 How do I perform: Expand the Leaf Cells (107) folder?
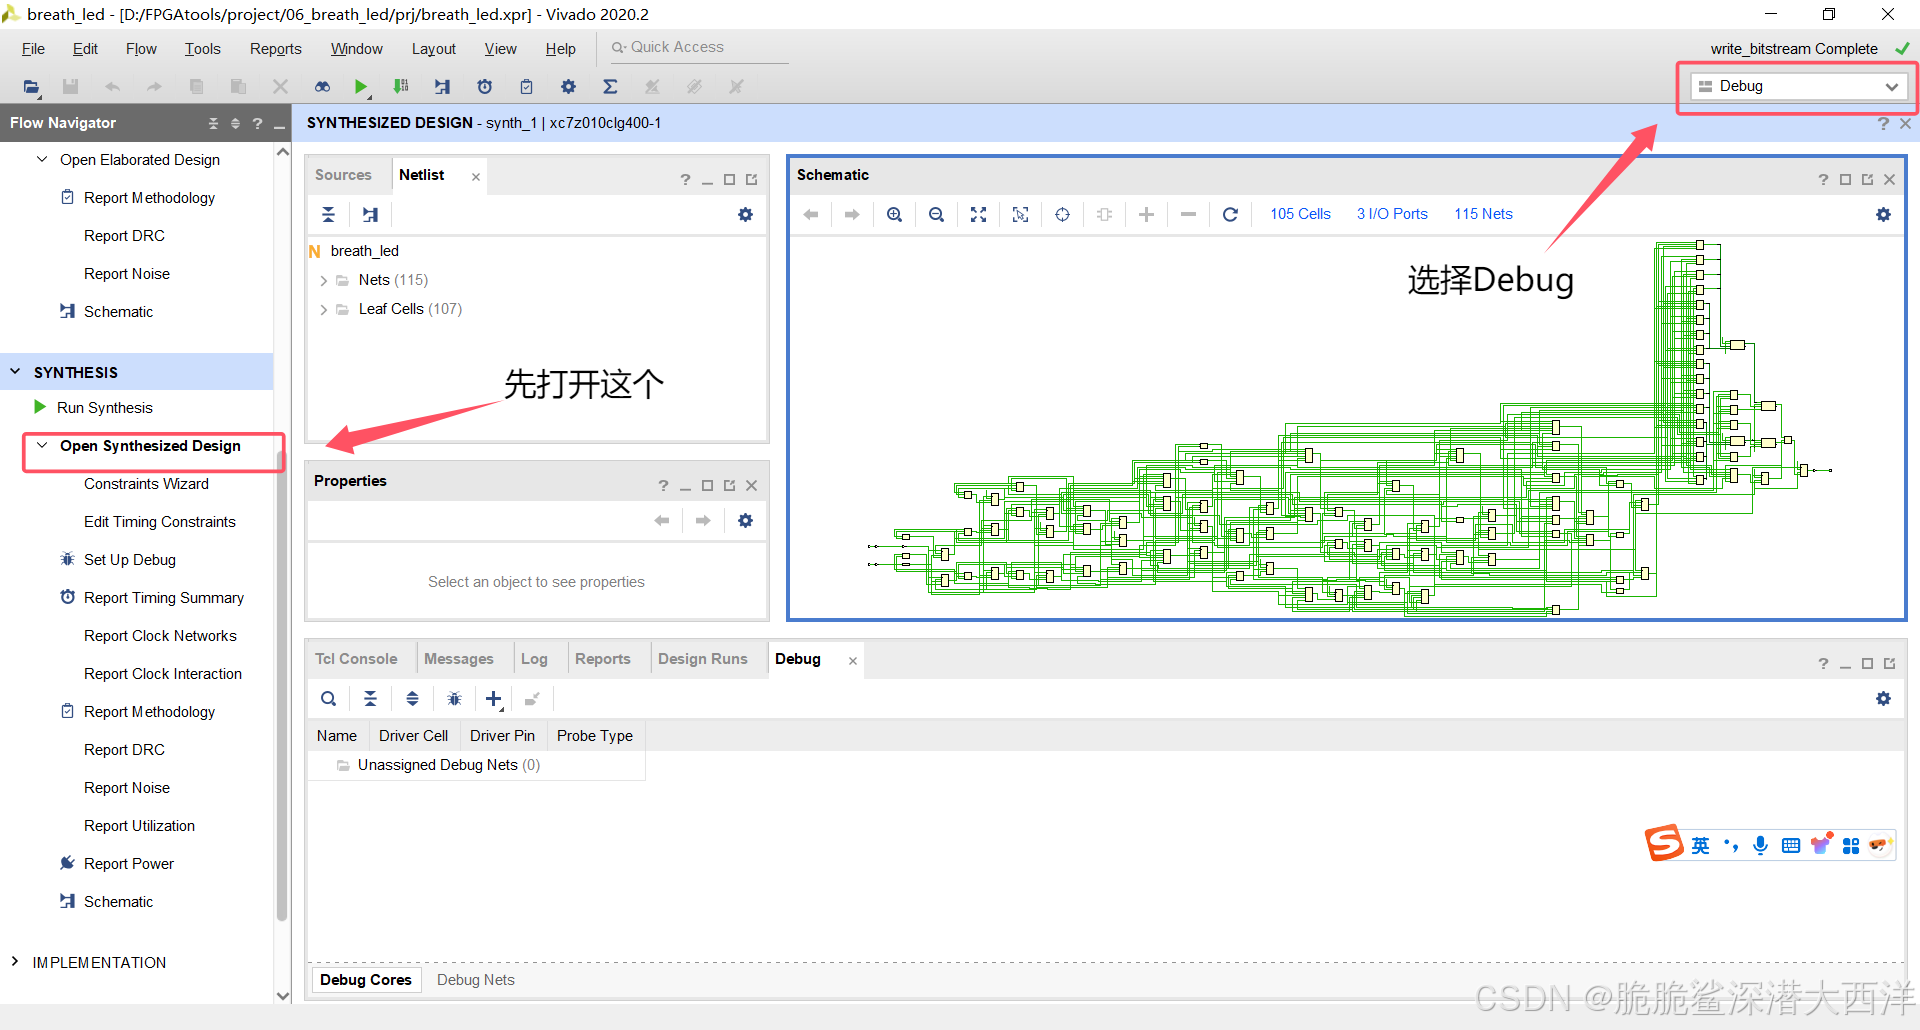323,310
